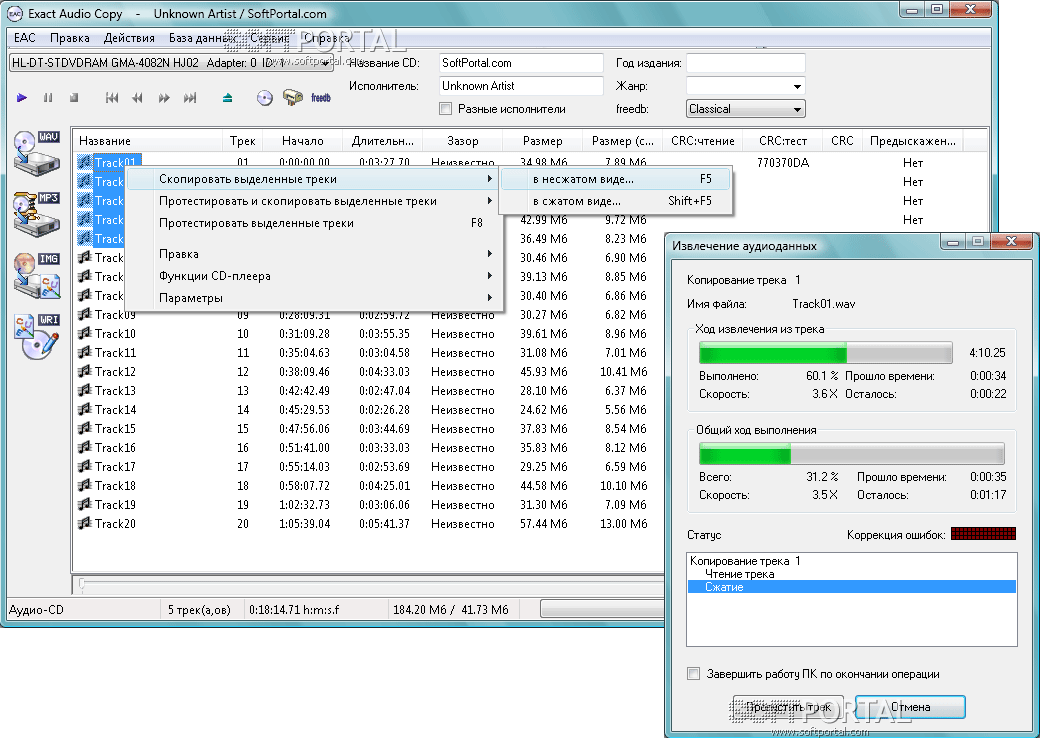Select the Track12 music note icon
This screenshot has width=1040, height=738.
84,371
